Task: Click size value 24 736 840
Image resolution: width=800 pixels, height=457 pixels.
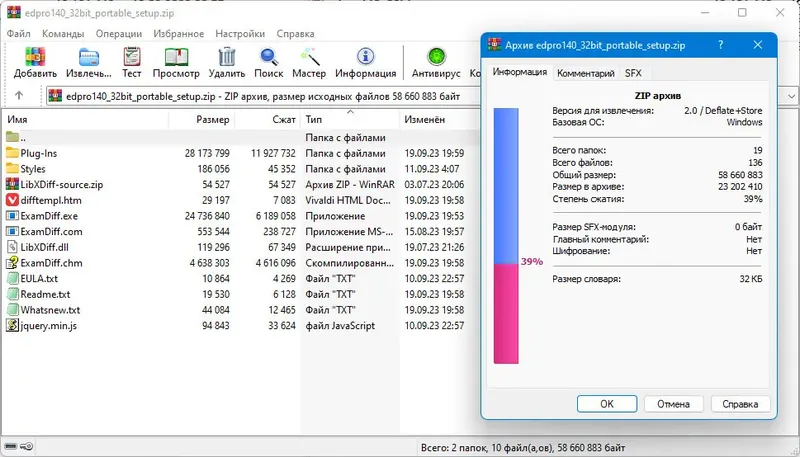Action: [207, 216]
